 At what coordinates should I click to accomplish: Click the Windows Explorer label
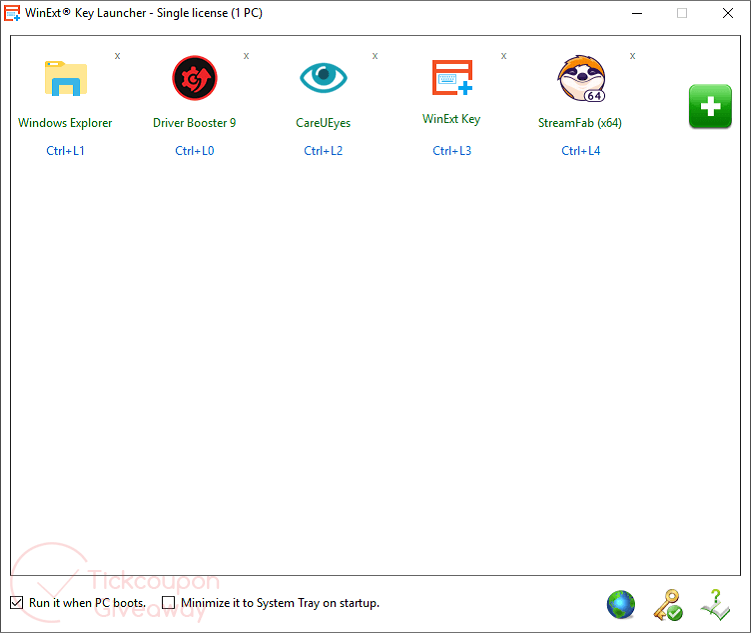click(x=65, y=123)
